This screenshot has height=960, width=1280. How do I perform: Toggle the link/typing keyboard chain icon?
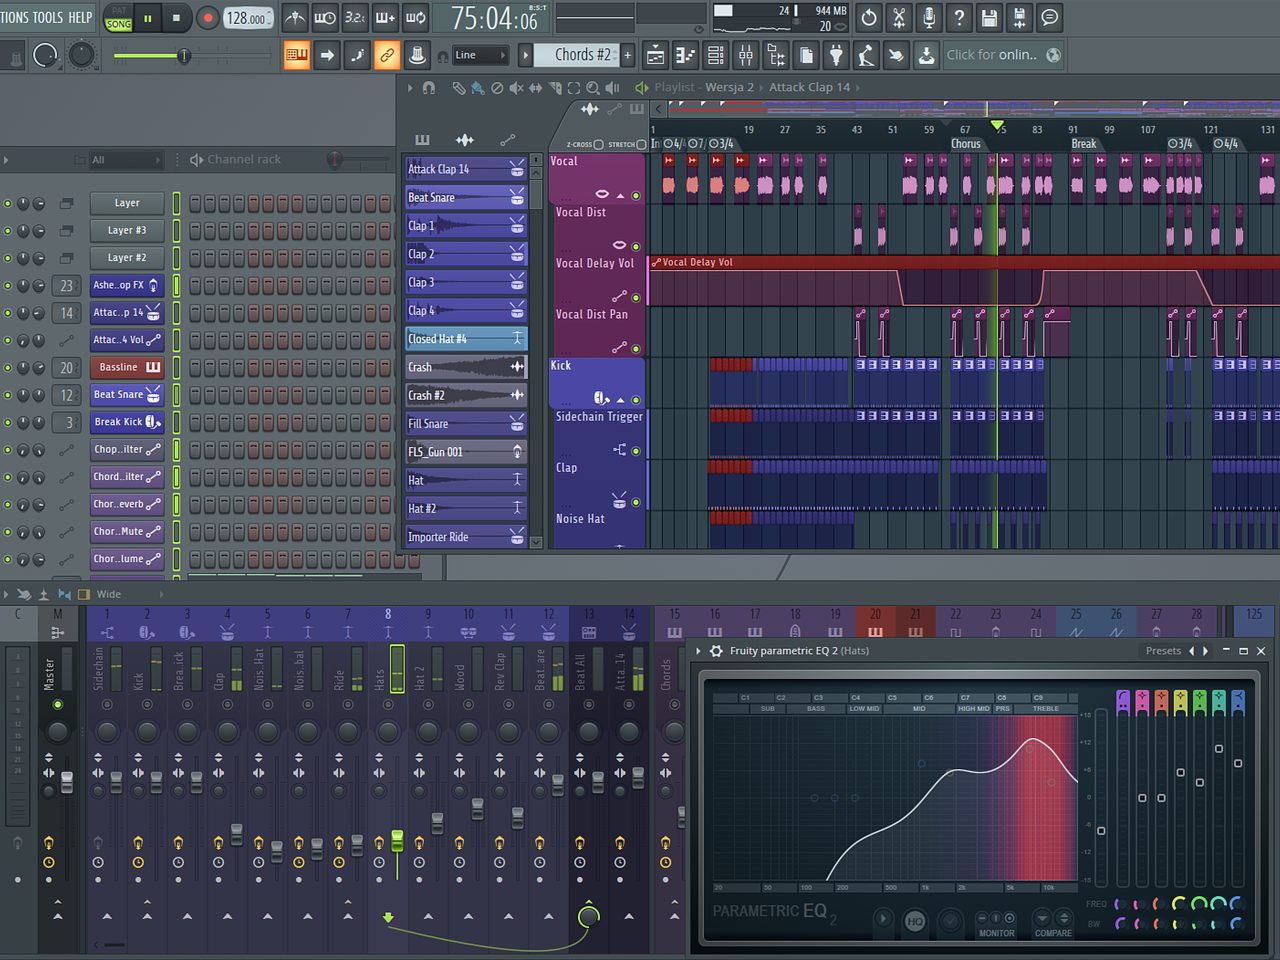387,55
